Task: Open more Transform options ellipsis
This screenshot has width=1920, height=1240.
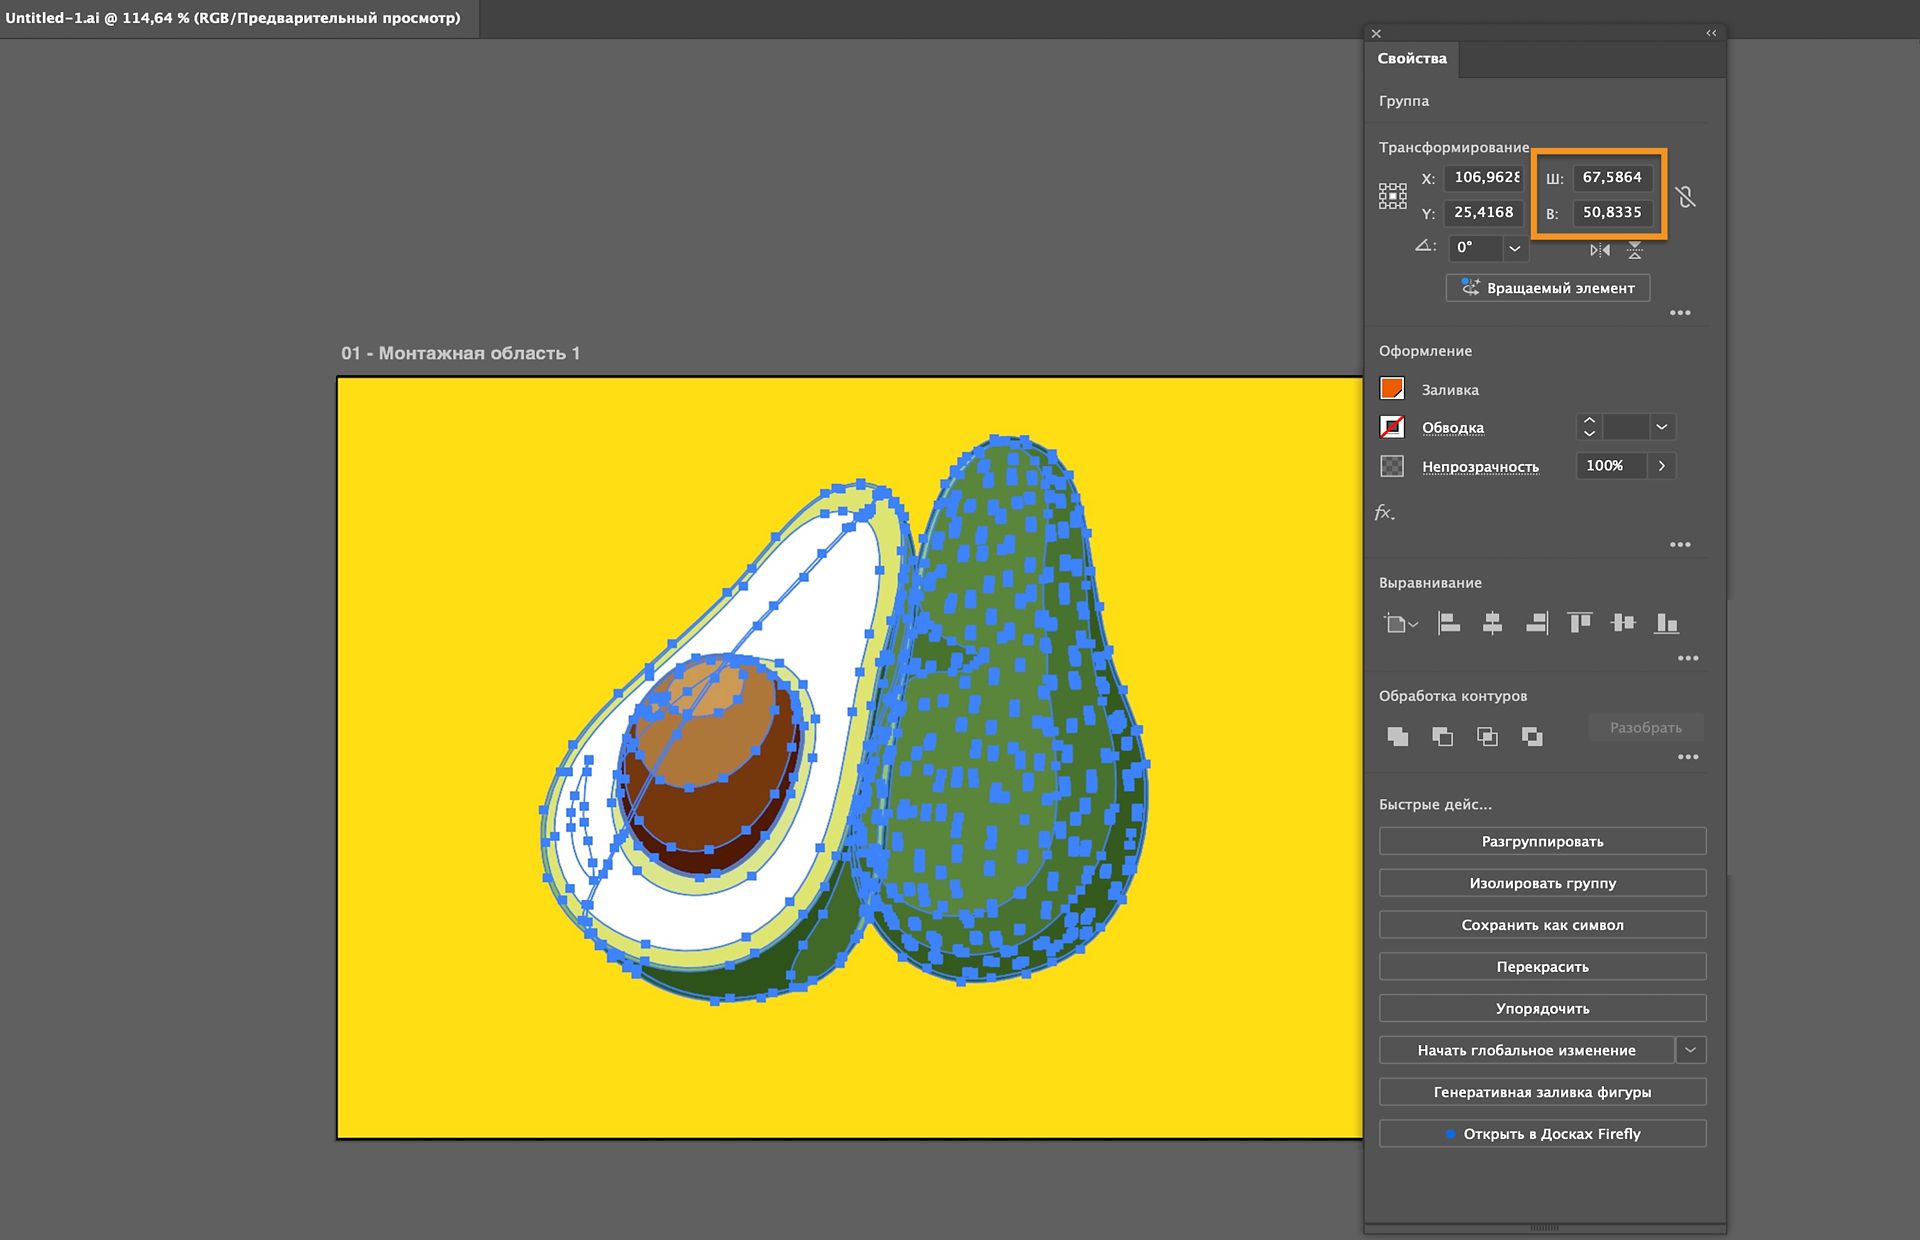Action: [1680, 313]
